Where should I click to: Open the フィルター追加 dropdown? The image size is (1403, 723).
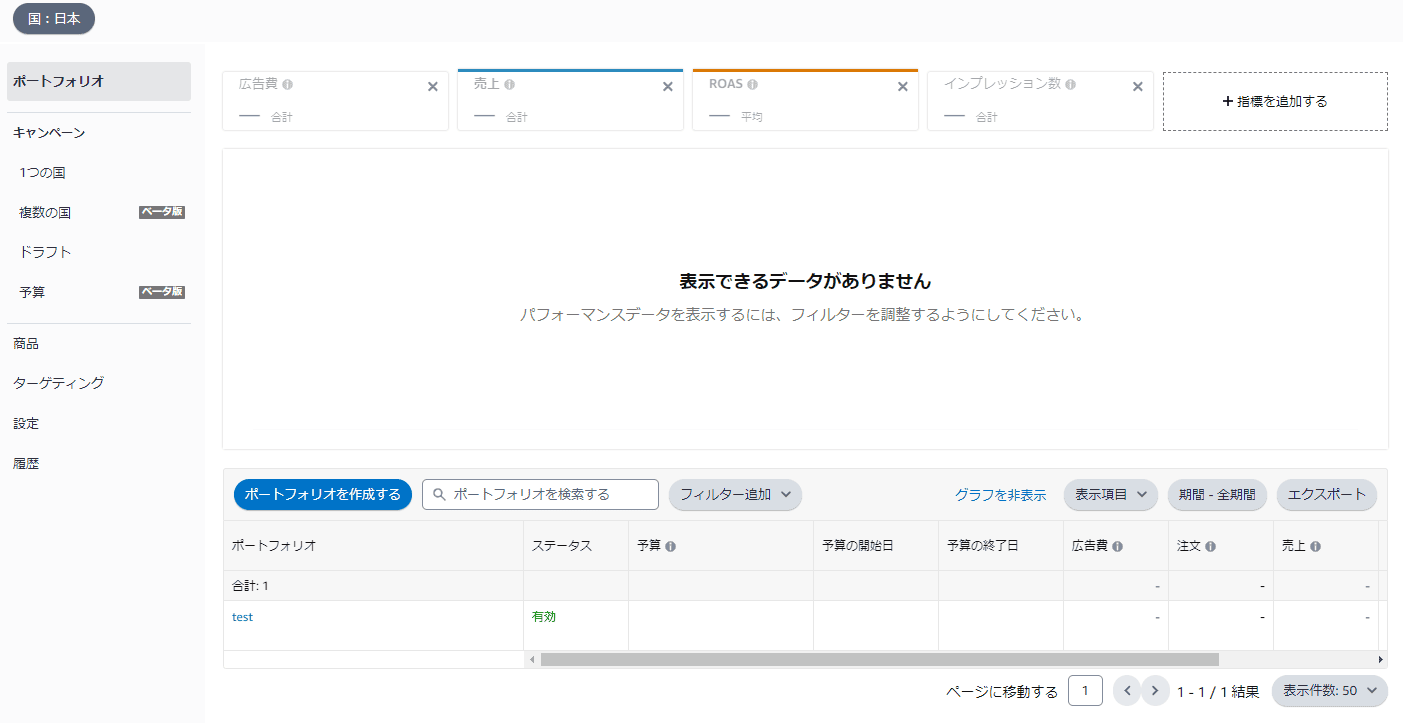(735, 494)
